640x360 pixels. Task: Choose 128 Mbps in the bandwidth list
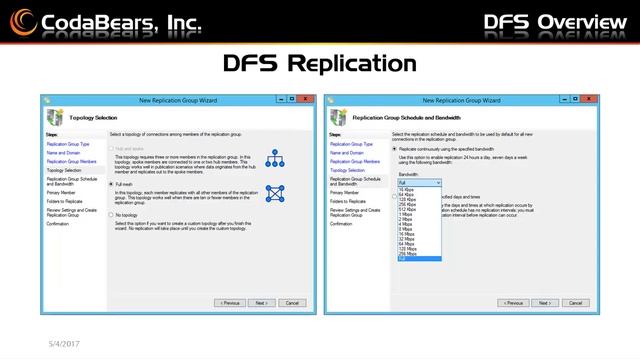pyautogui.click(x=419, y=249)
